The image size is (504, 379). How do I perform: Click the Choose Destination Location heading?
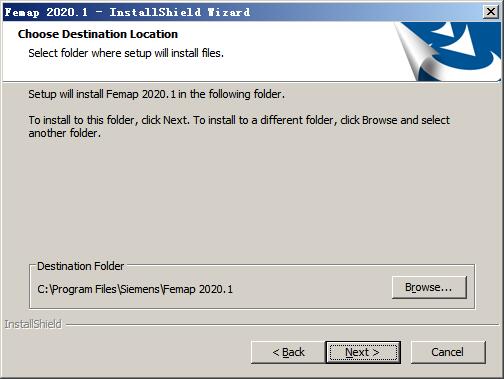[x=98, y=34]
